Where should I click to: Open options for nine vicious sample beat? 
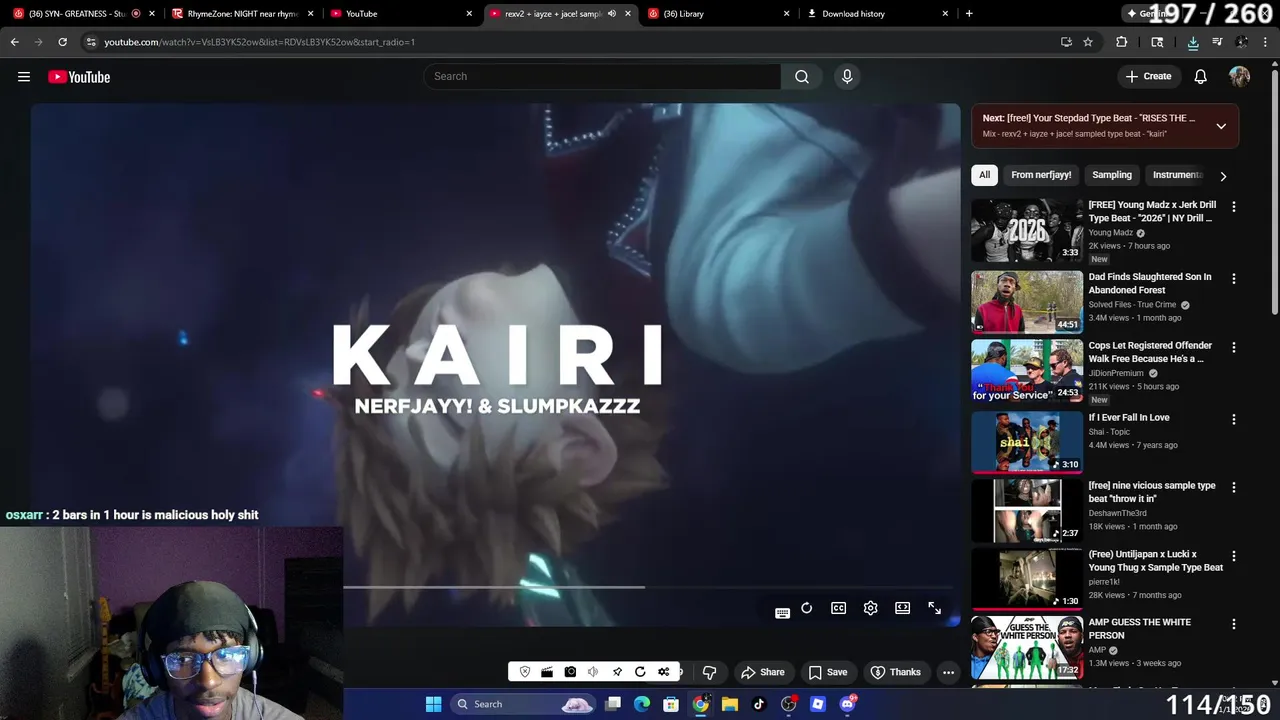pos(1233,488)
